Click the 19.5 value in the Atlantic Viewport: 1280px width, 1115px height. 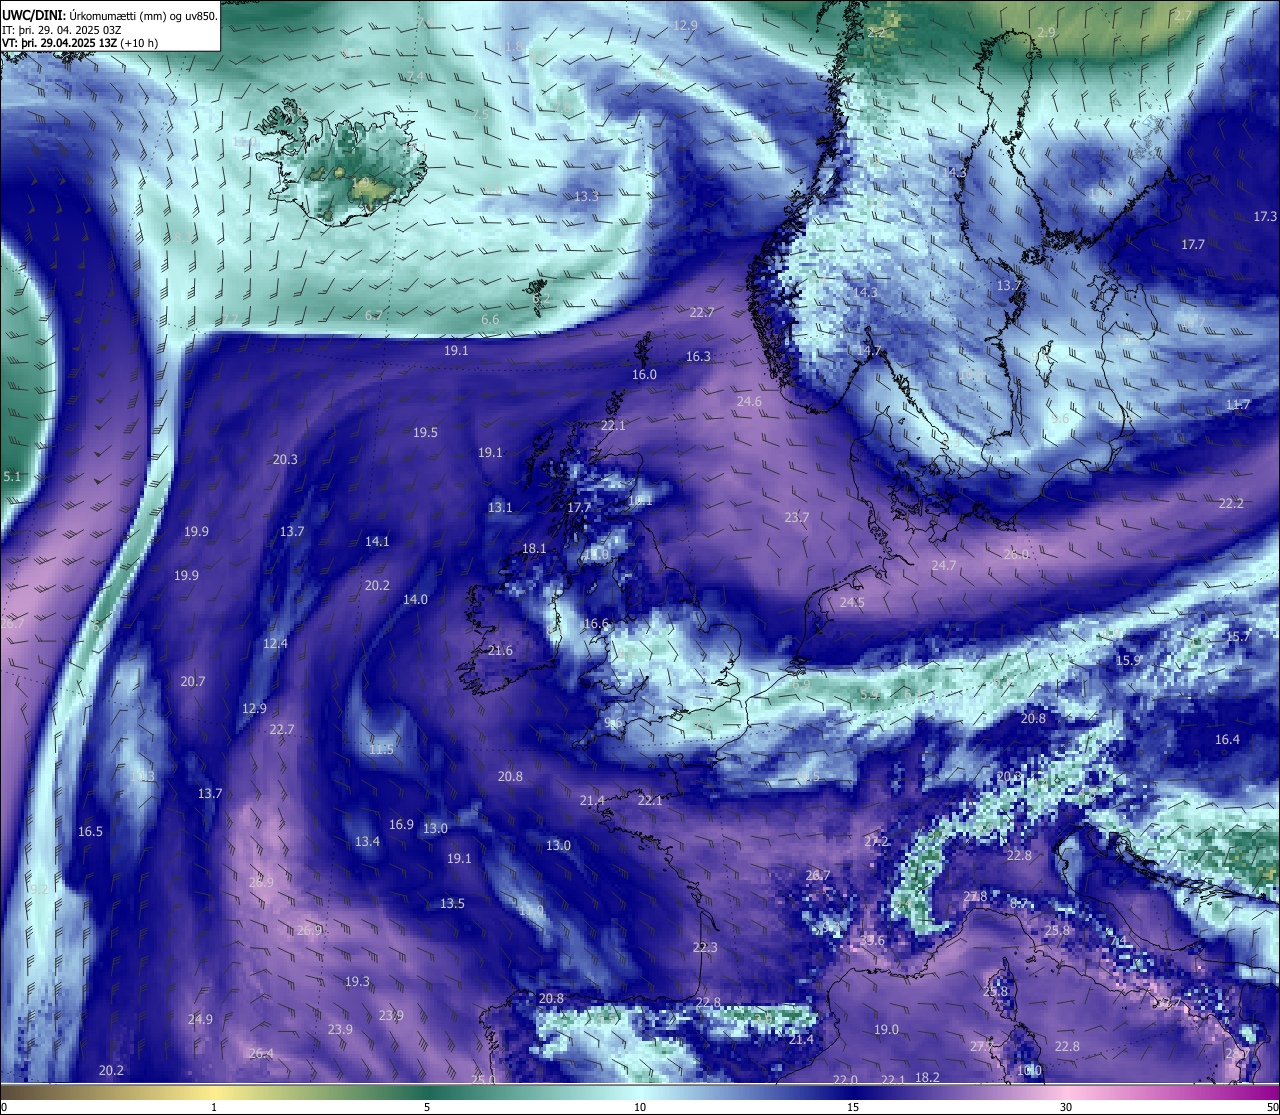click(425, 433)
